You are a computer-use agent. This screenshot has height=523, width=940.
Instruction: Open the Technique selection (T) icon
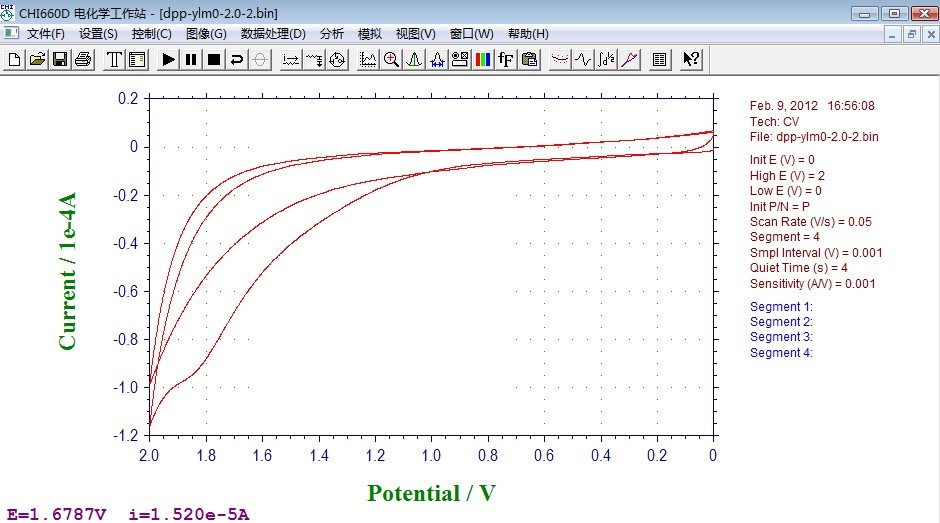click(x=114, y=59)
